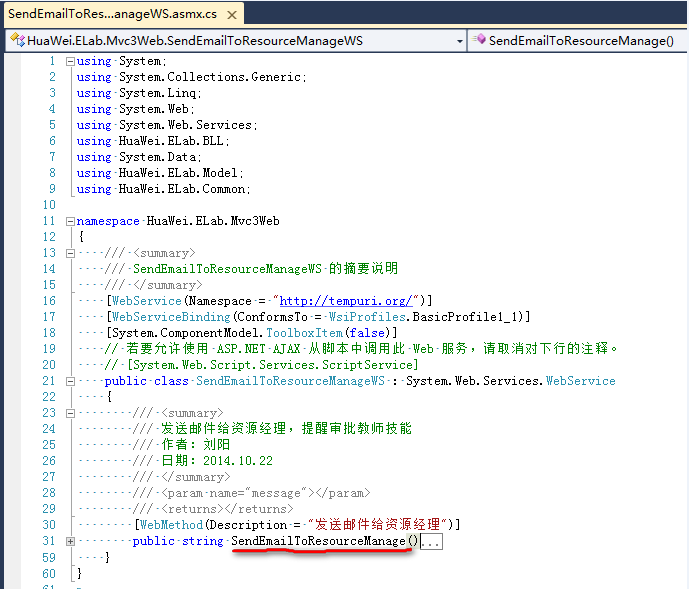This screenshot has width=689, height=589.
Task: Open the http://tempuri.org/ link
Action: click(x=346, y=301)
